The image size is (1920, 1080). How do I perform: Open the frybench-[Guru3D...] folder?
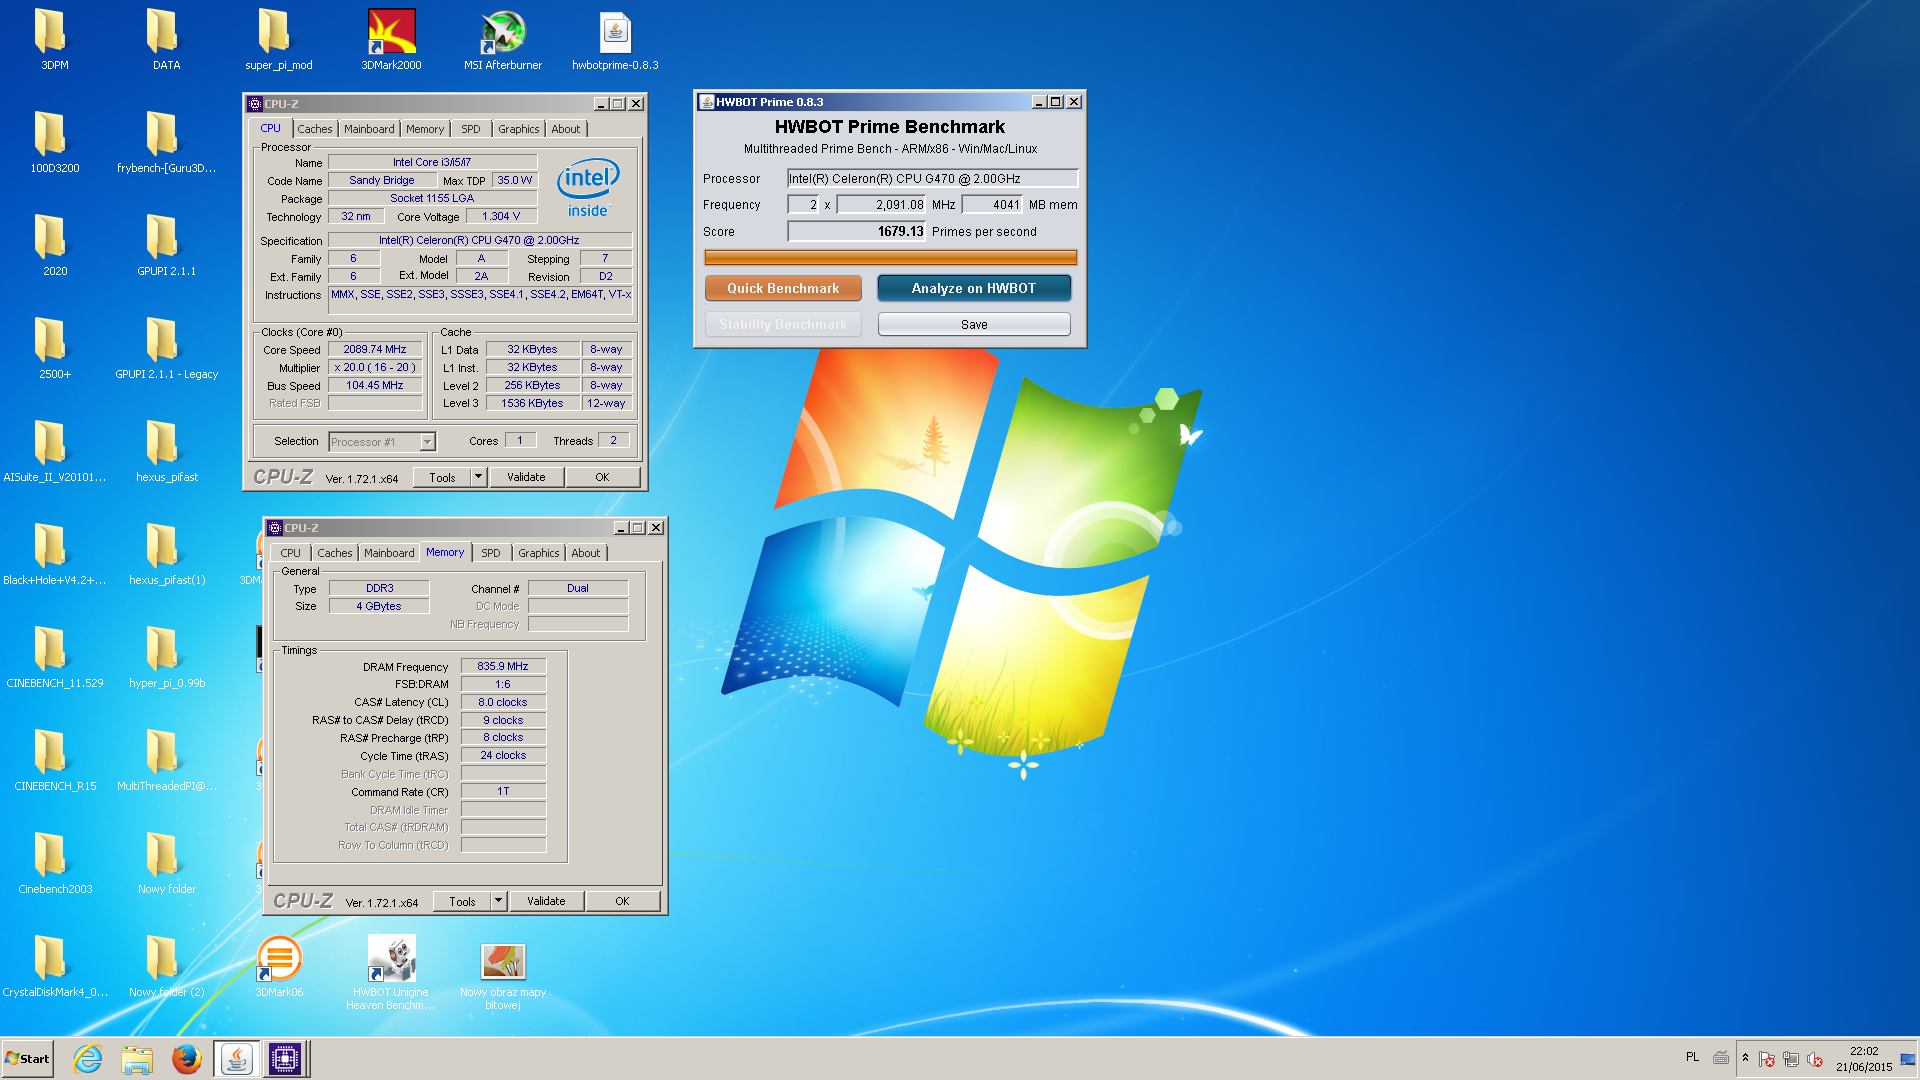[x=166, y=143]
